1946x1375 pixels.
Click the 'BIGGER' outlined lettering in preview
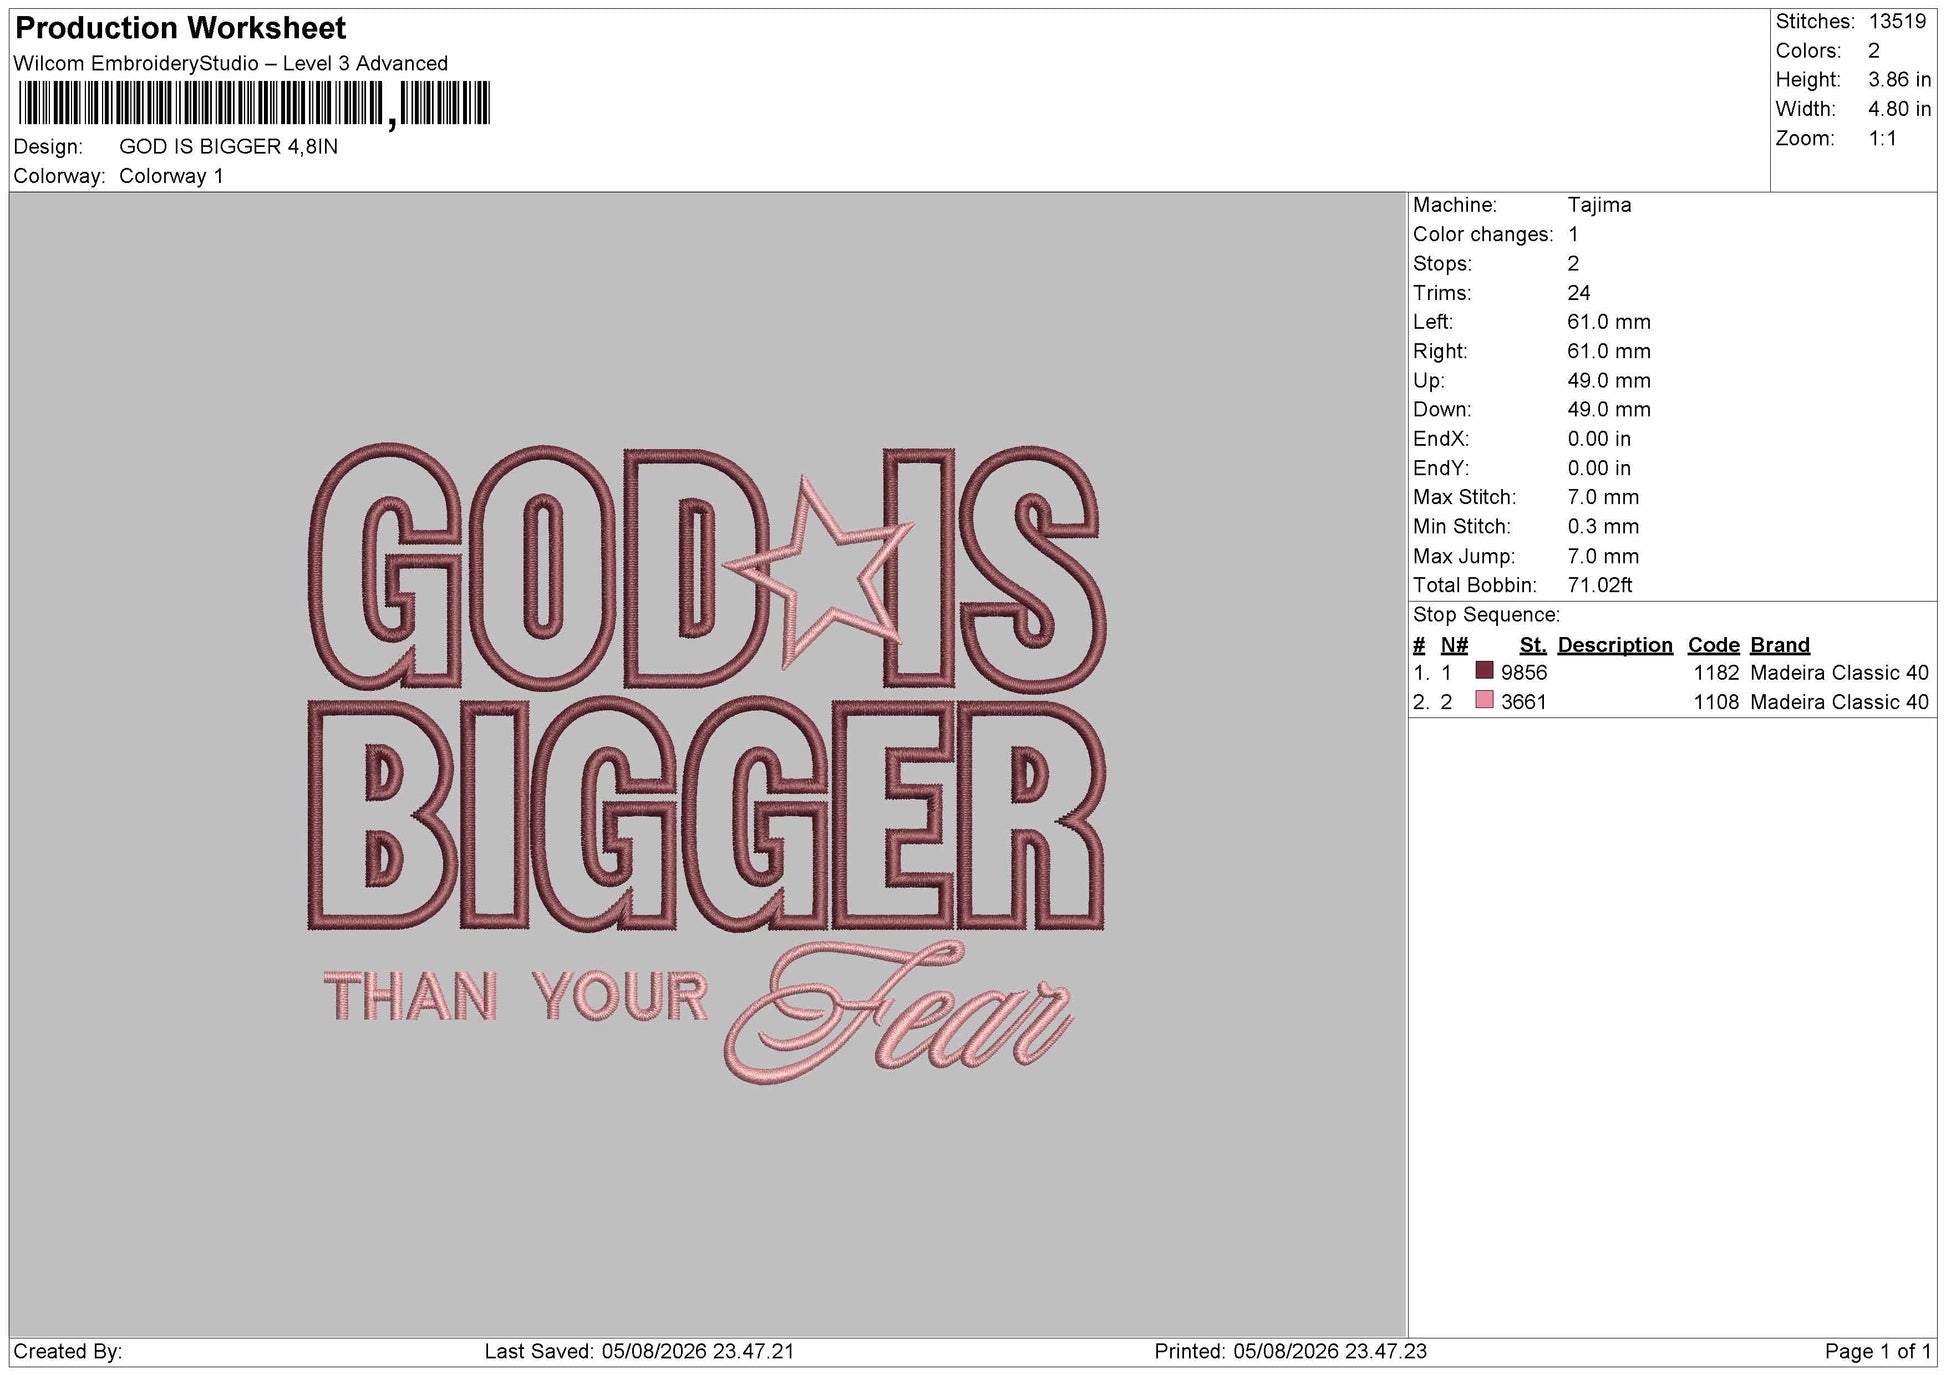[706, 815]
